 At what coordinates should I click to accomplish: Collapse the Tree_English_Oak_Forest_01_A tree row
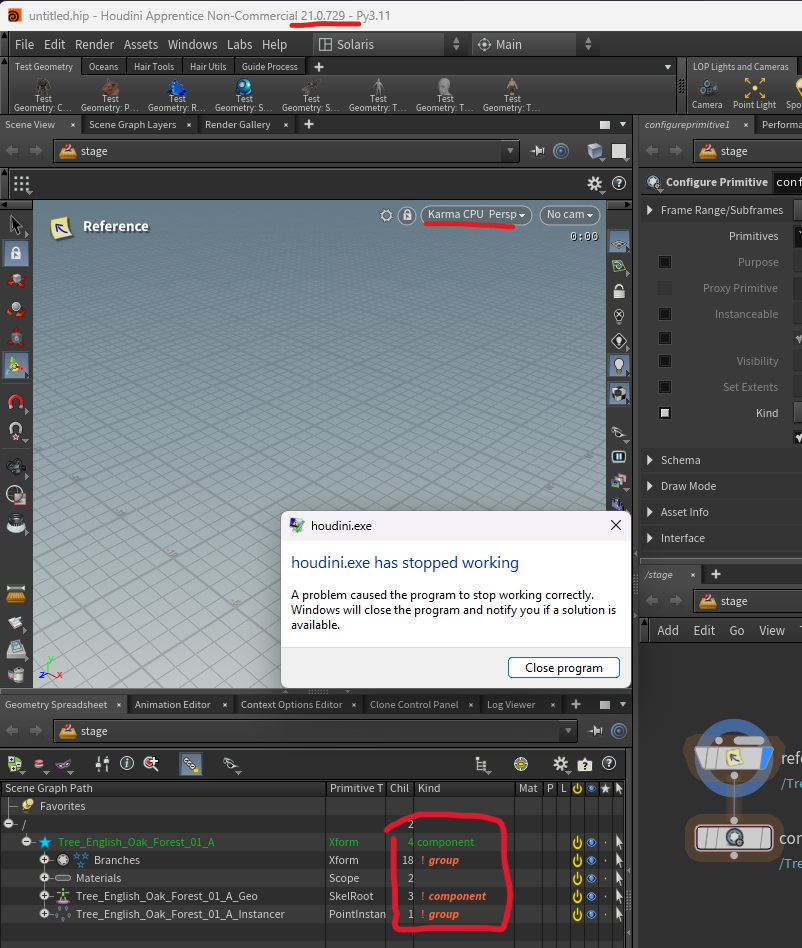(x=27, y=842)
